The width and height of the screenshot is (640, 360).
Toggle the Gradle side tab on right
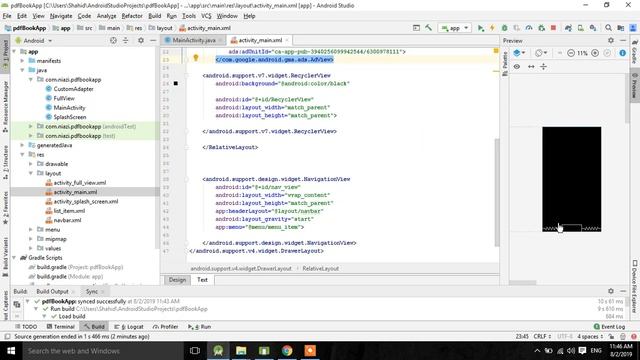click(635, 52)
